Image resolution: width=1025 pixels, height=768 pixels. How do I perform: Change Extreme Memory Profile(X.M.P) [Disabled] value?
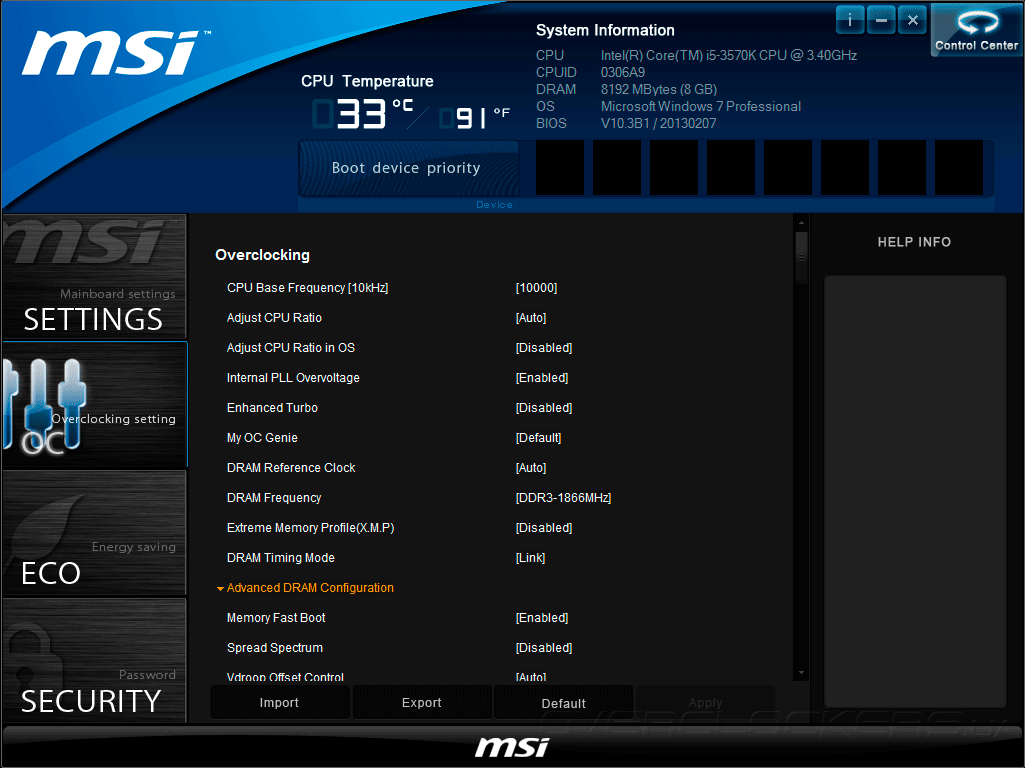click(544, 528)
